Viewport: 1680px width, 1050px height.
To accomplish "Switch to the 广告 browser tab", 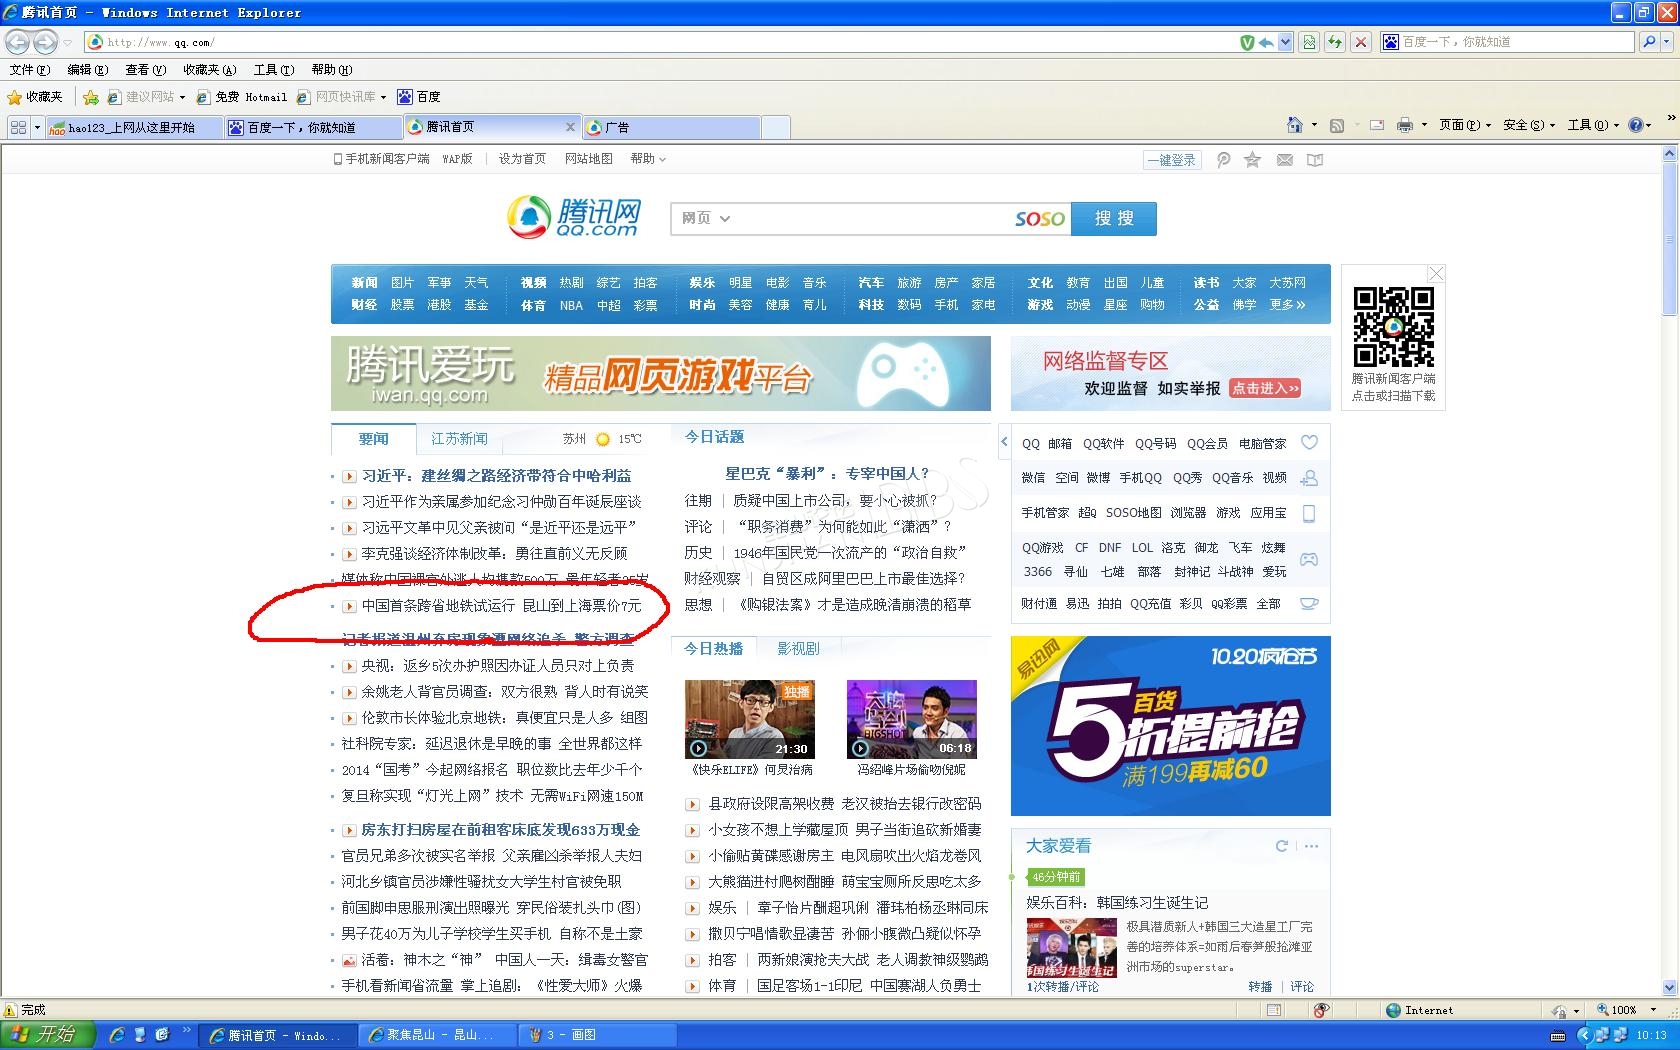I will point(672,127).
